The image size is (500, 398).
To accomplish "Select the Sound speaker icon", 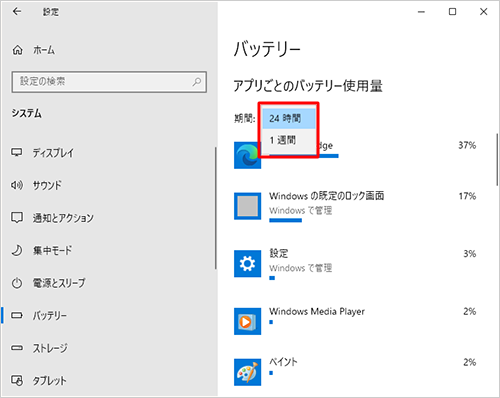I will (x=17, y=185).
